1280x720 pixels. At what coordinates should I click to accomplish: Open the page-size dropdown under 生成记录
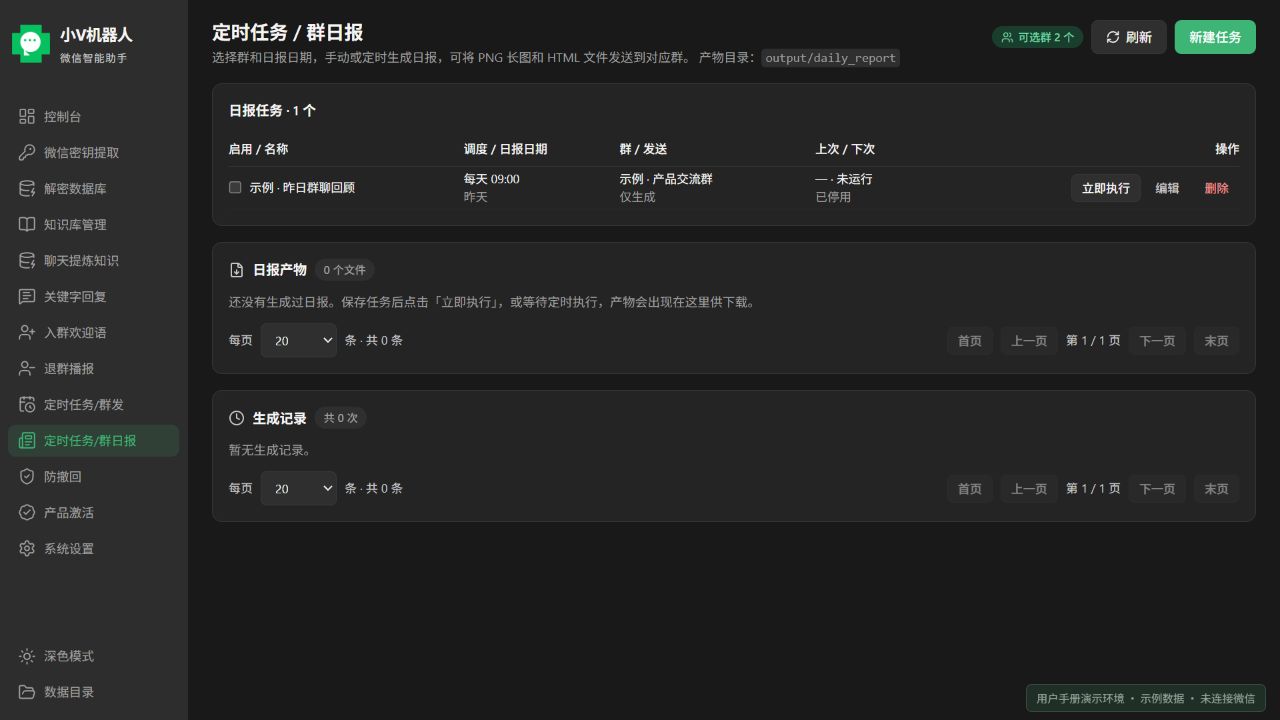299,489
